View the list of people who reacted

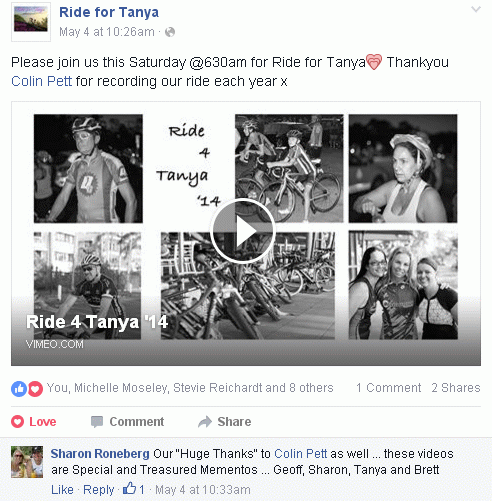click(x=190, y=388)
